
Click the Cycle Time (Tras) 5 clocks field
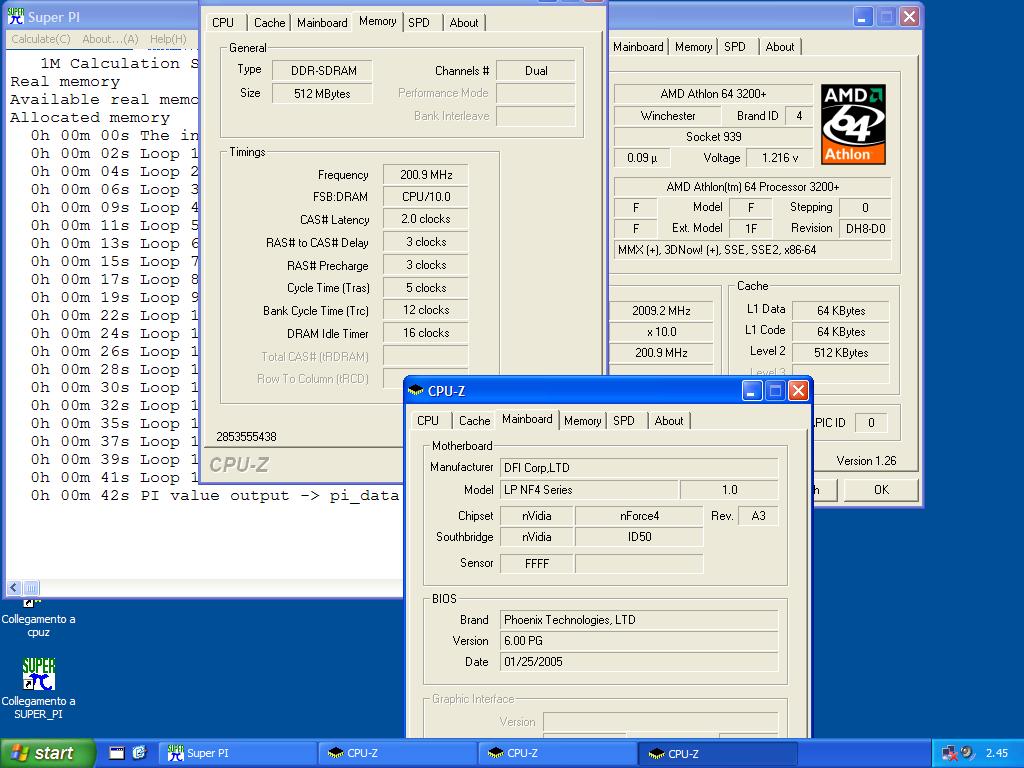point(426,288)
